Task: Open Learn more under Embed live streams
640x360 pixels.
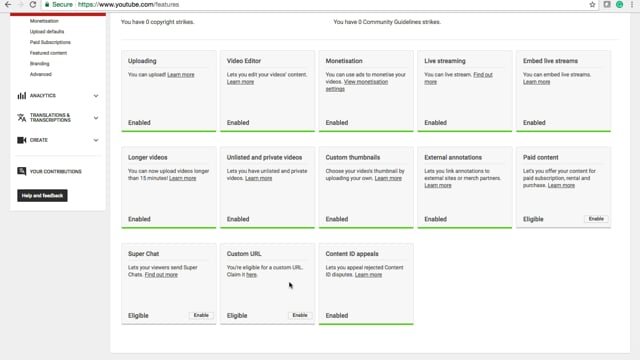Action: (537, 82)
